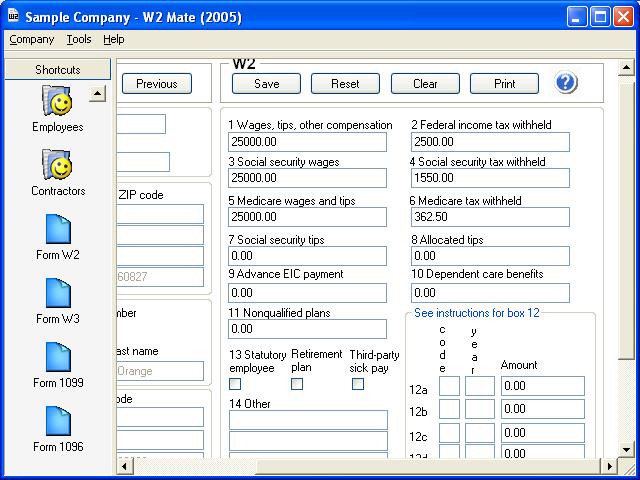Screen dimensions: 640x480
Task: Click the 12b code field
Action: coord(449,409)
